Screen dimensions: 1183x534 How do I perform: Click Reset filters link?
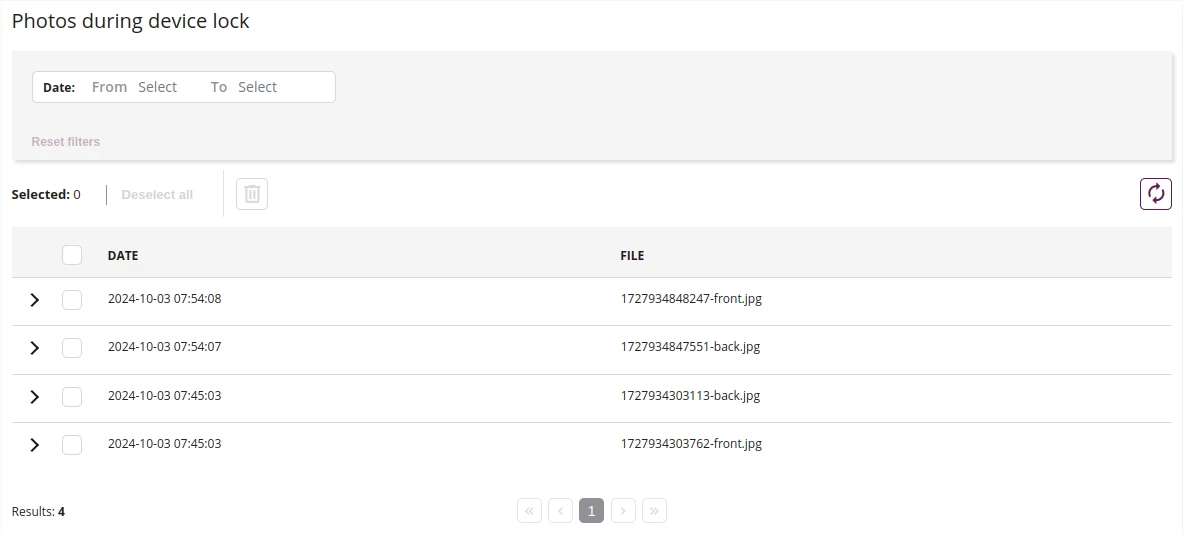66,141
